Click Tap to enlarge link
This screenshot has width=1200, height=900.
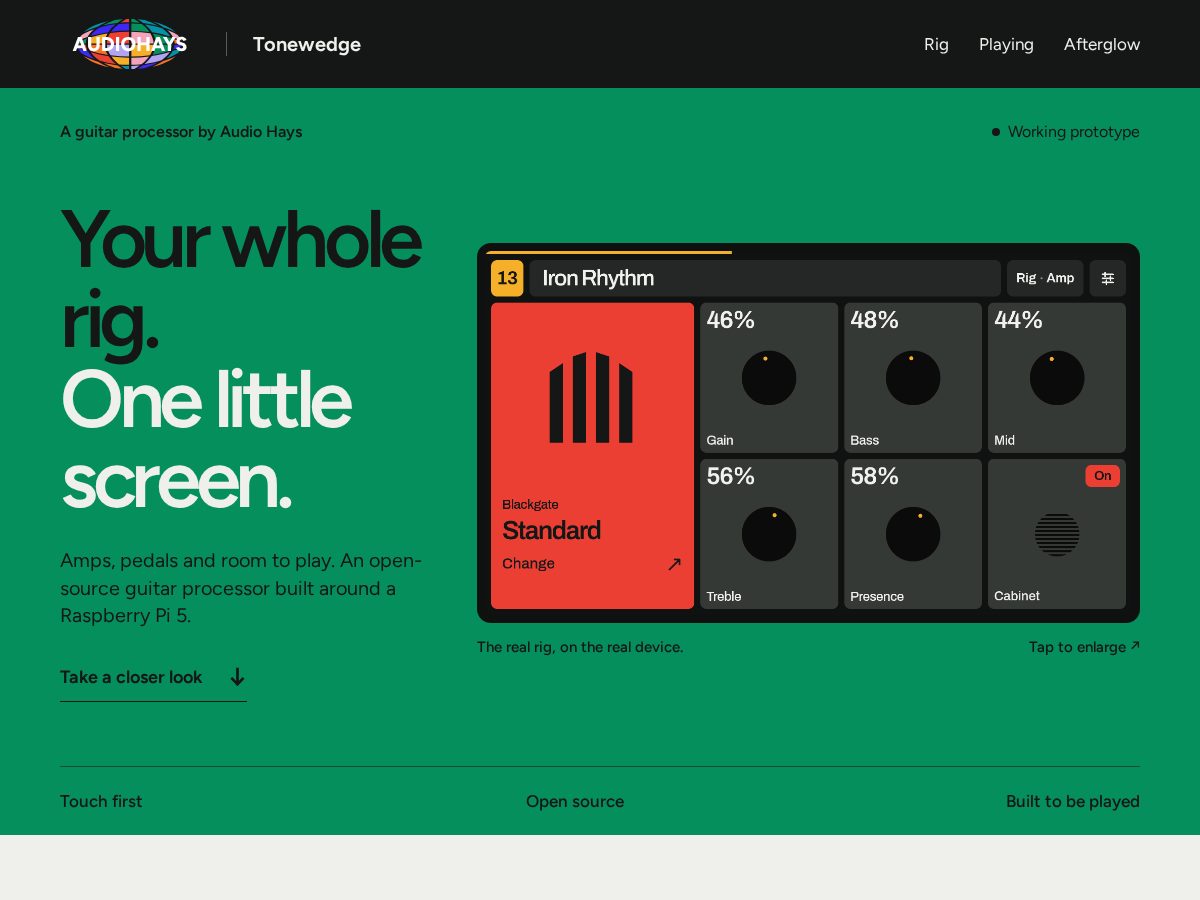(1084, 647)
